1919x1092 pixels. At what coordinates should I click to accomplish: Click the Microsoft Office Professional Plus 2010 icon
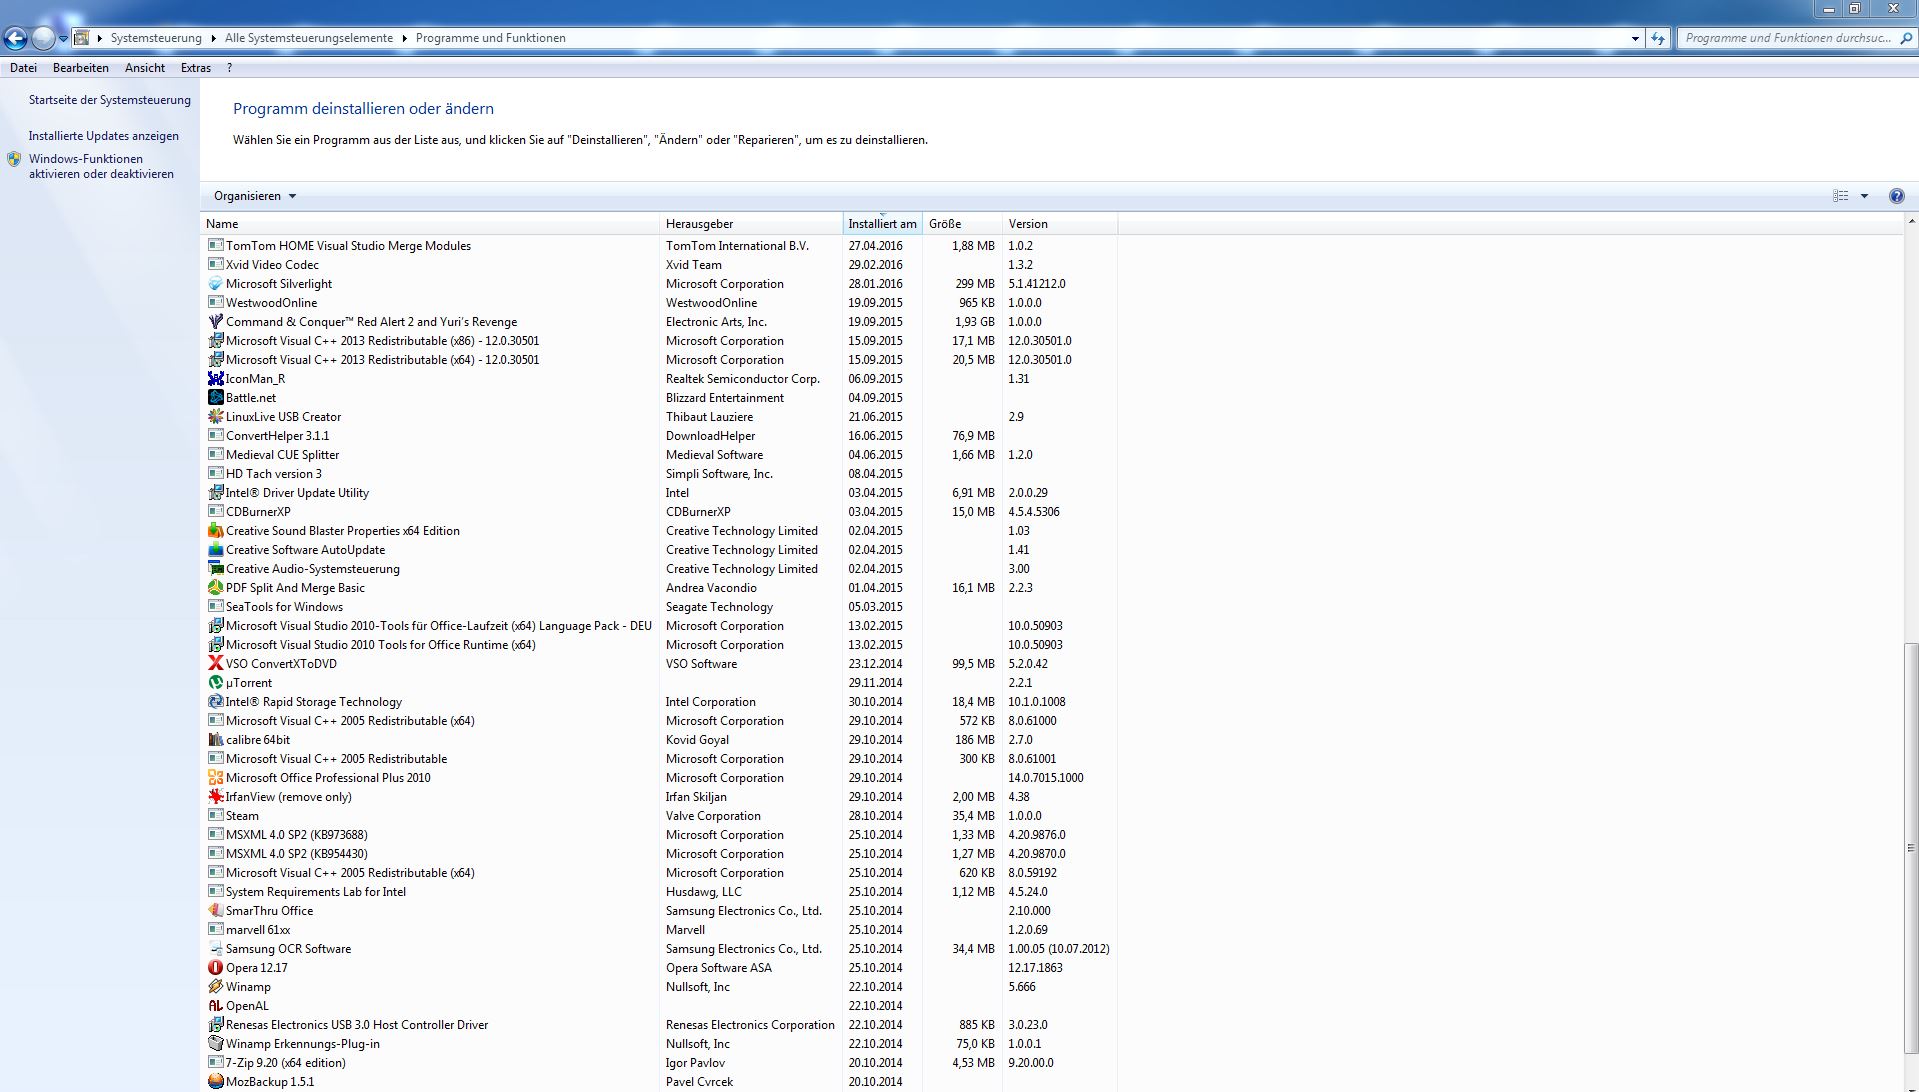(x=215, y=778)
